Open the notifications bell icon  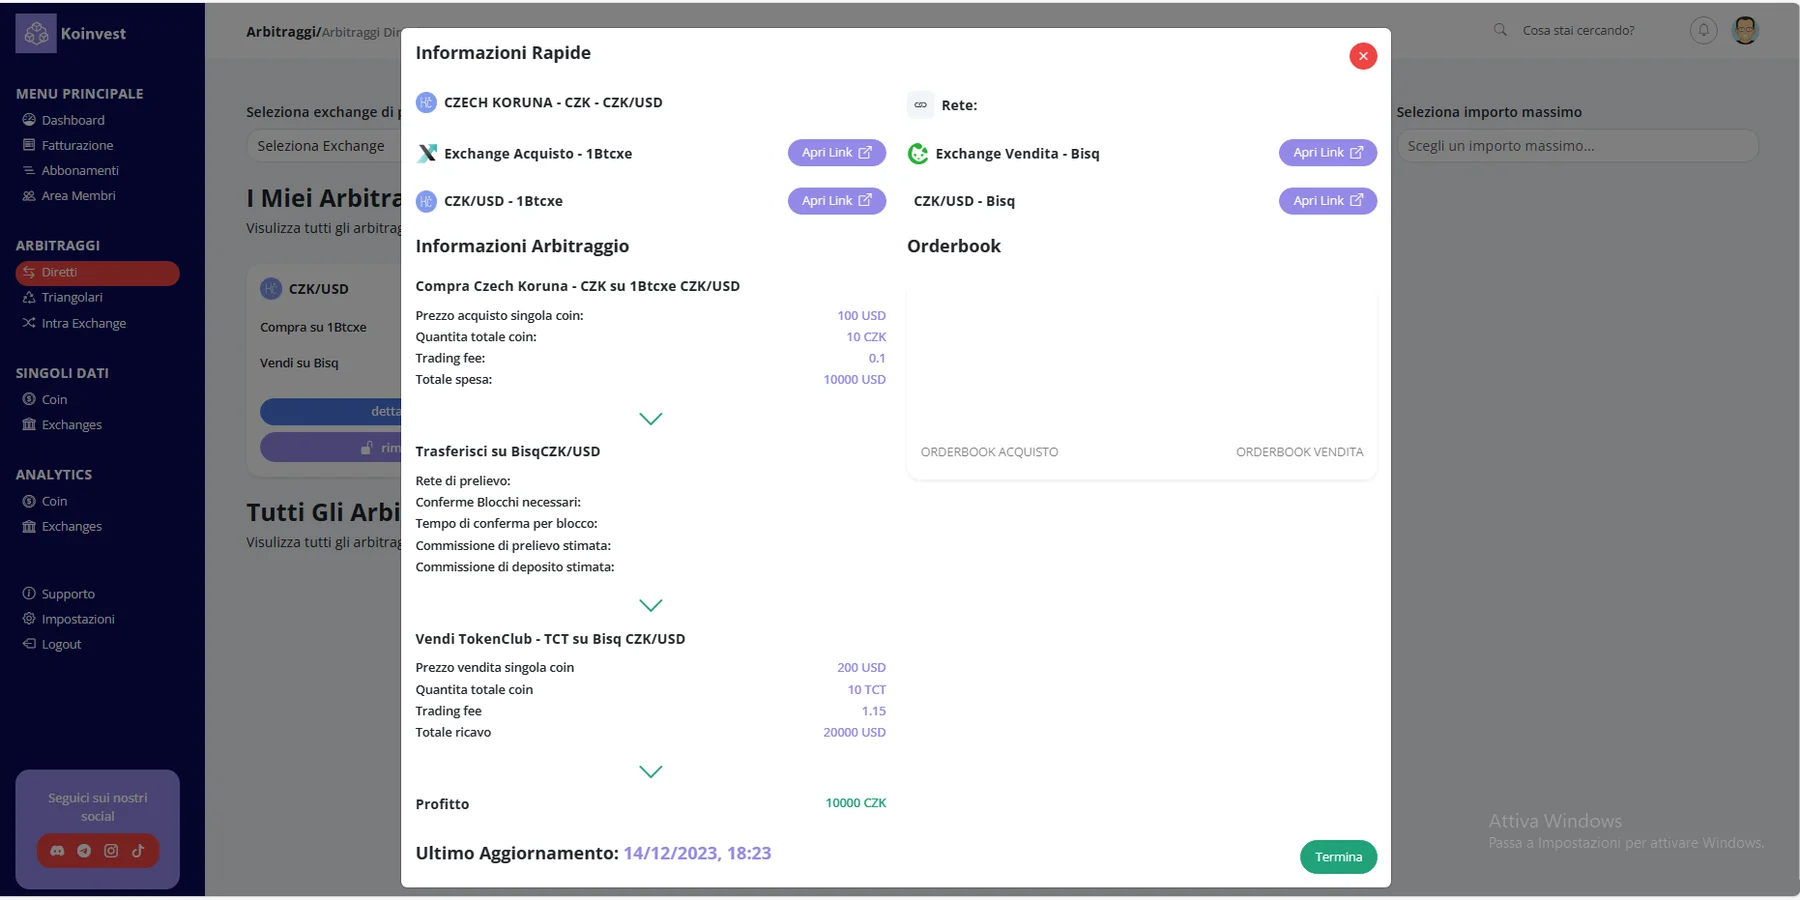1703,31
